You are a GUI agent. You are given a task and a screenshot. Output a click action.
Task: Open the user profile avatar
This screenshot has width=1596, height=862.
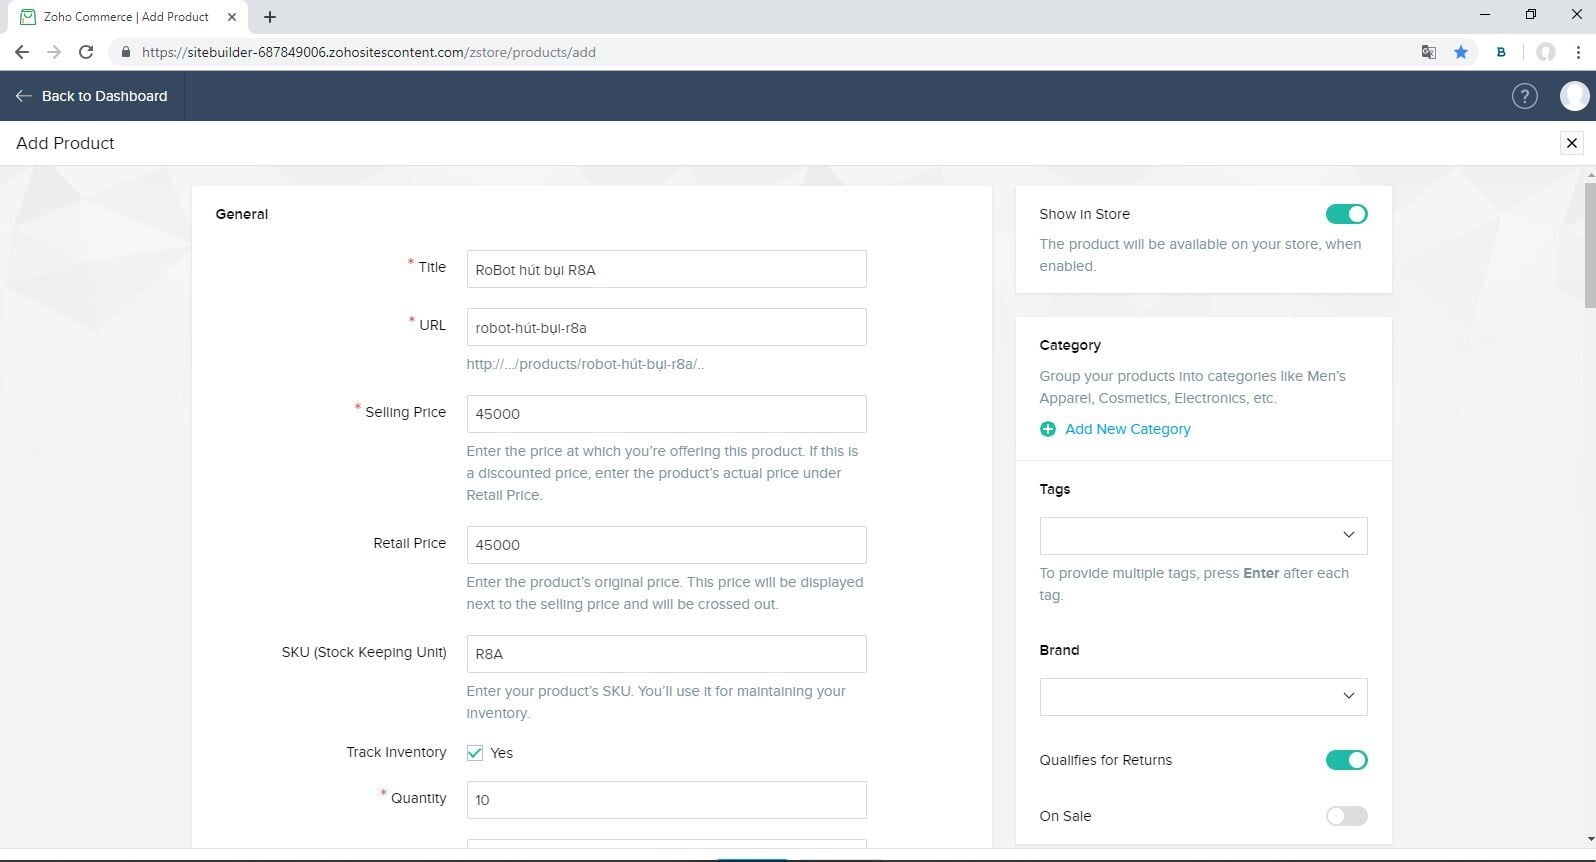(1574, 96)
